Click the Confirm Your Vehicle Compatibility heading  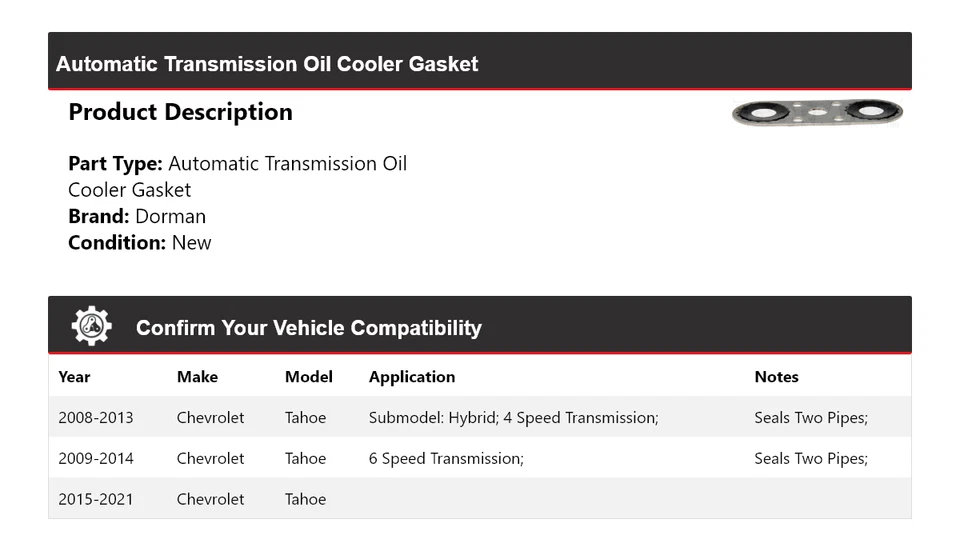click(x=308, y=328)
